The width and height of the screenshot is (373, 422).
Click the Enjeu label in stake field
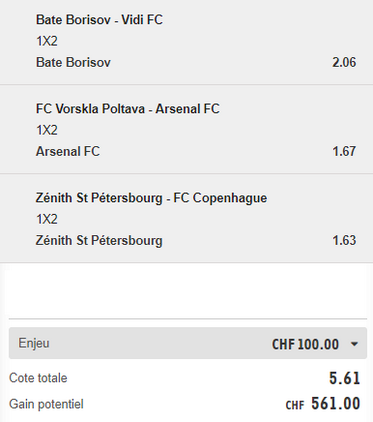[34, 343]
